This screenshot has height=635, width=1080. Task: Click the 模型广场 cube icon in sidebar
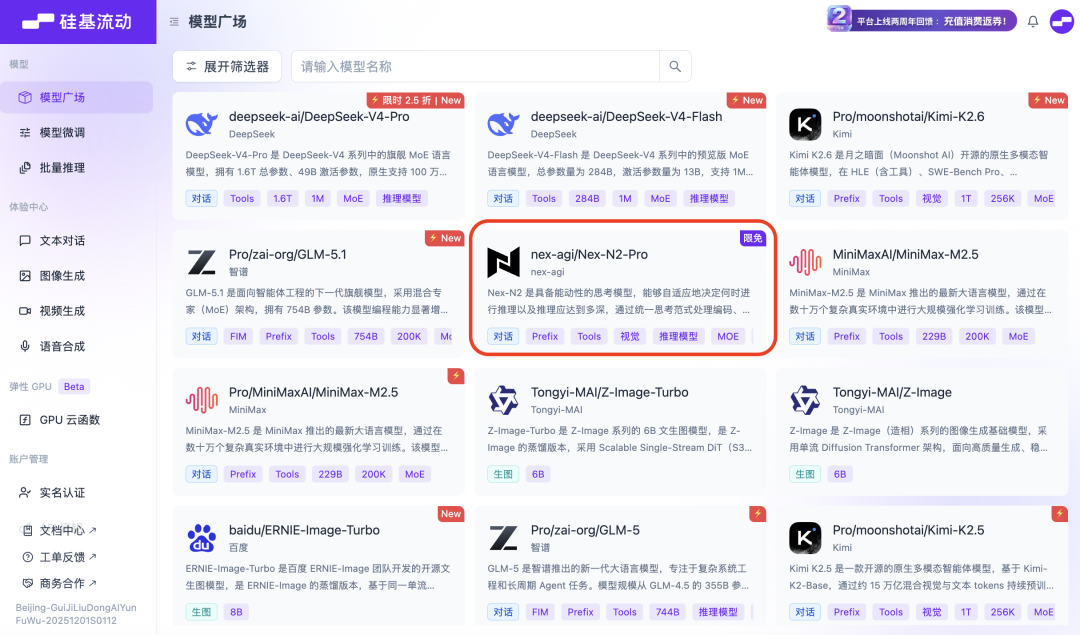(x=25, y=97)
